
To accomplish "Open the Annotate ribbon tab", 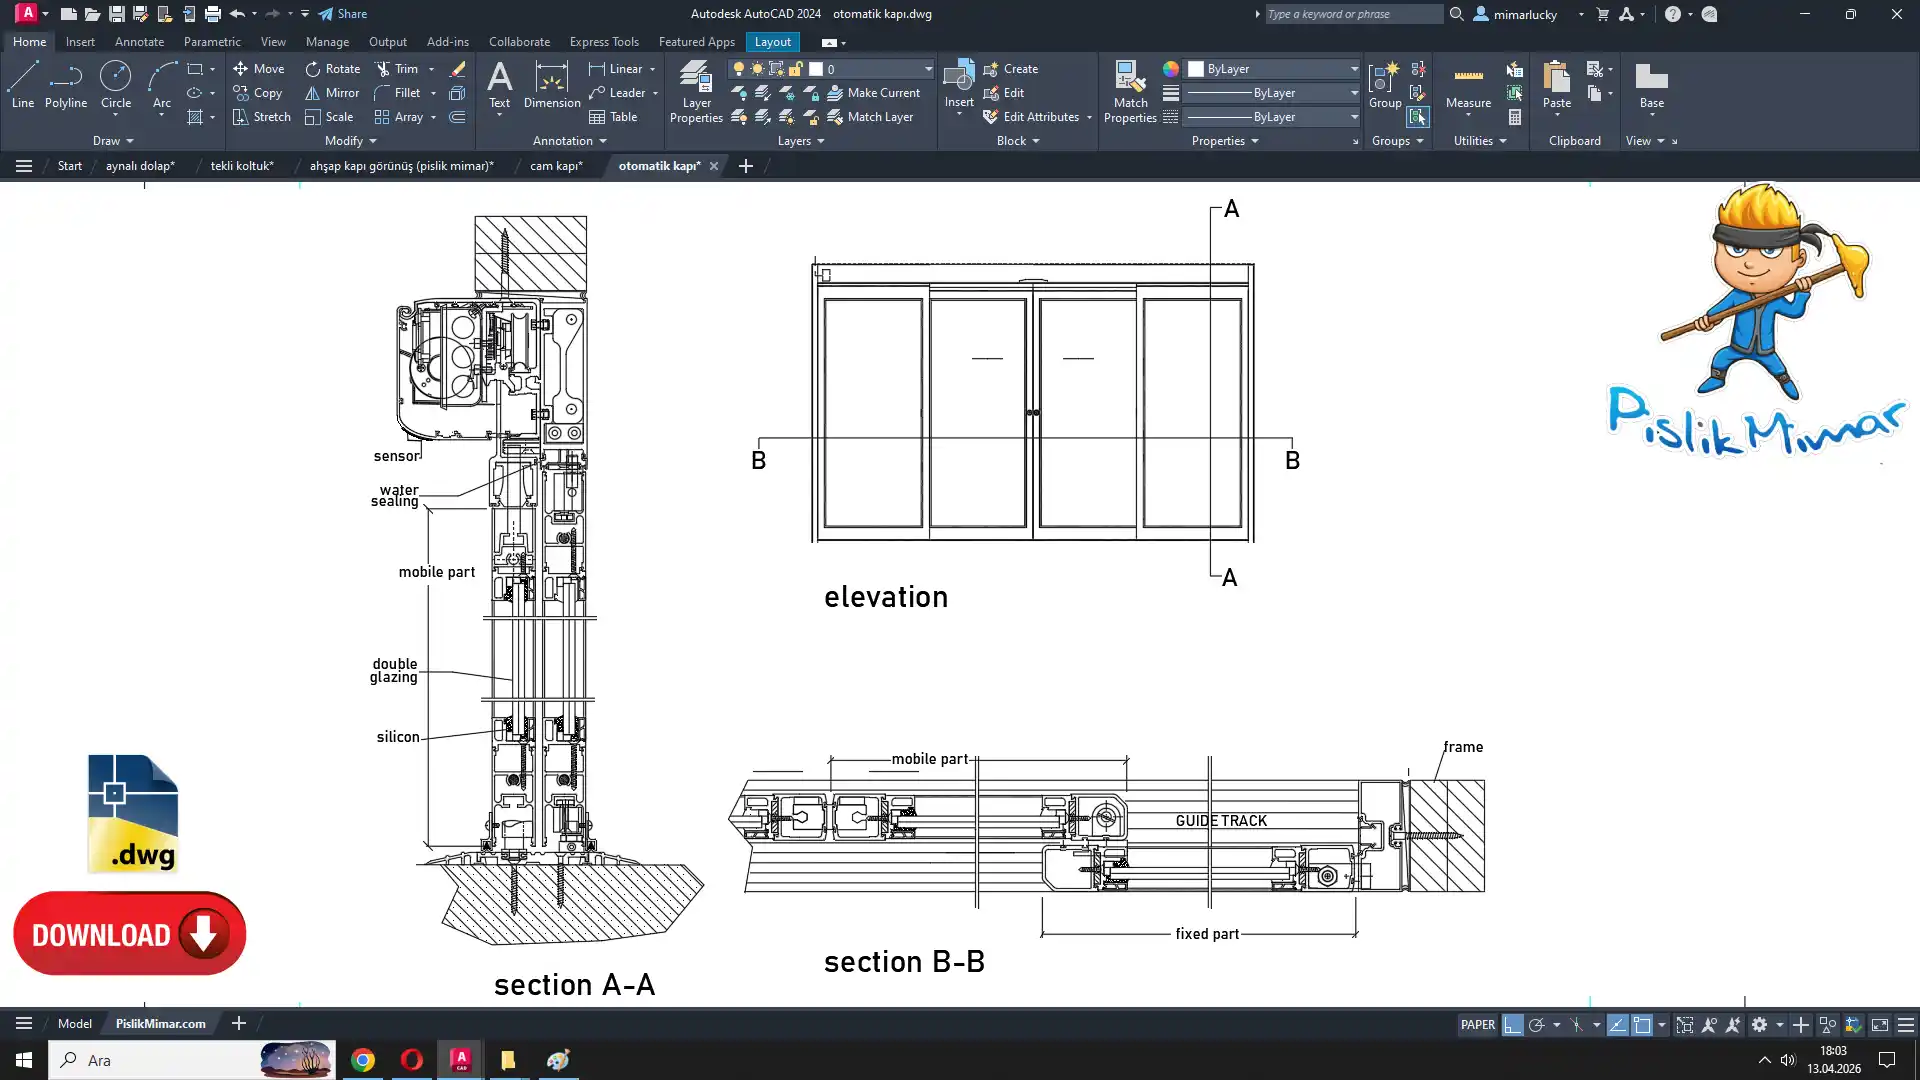I will 139,42.
